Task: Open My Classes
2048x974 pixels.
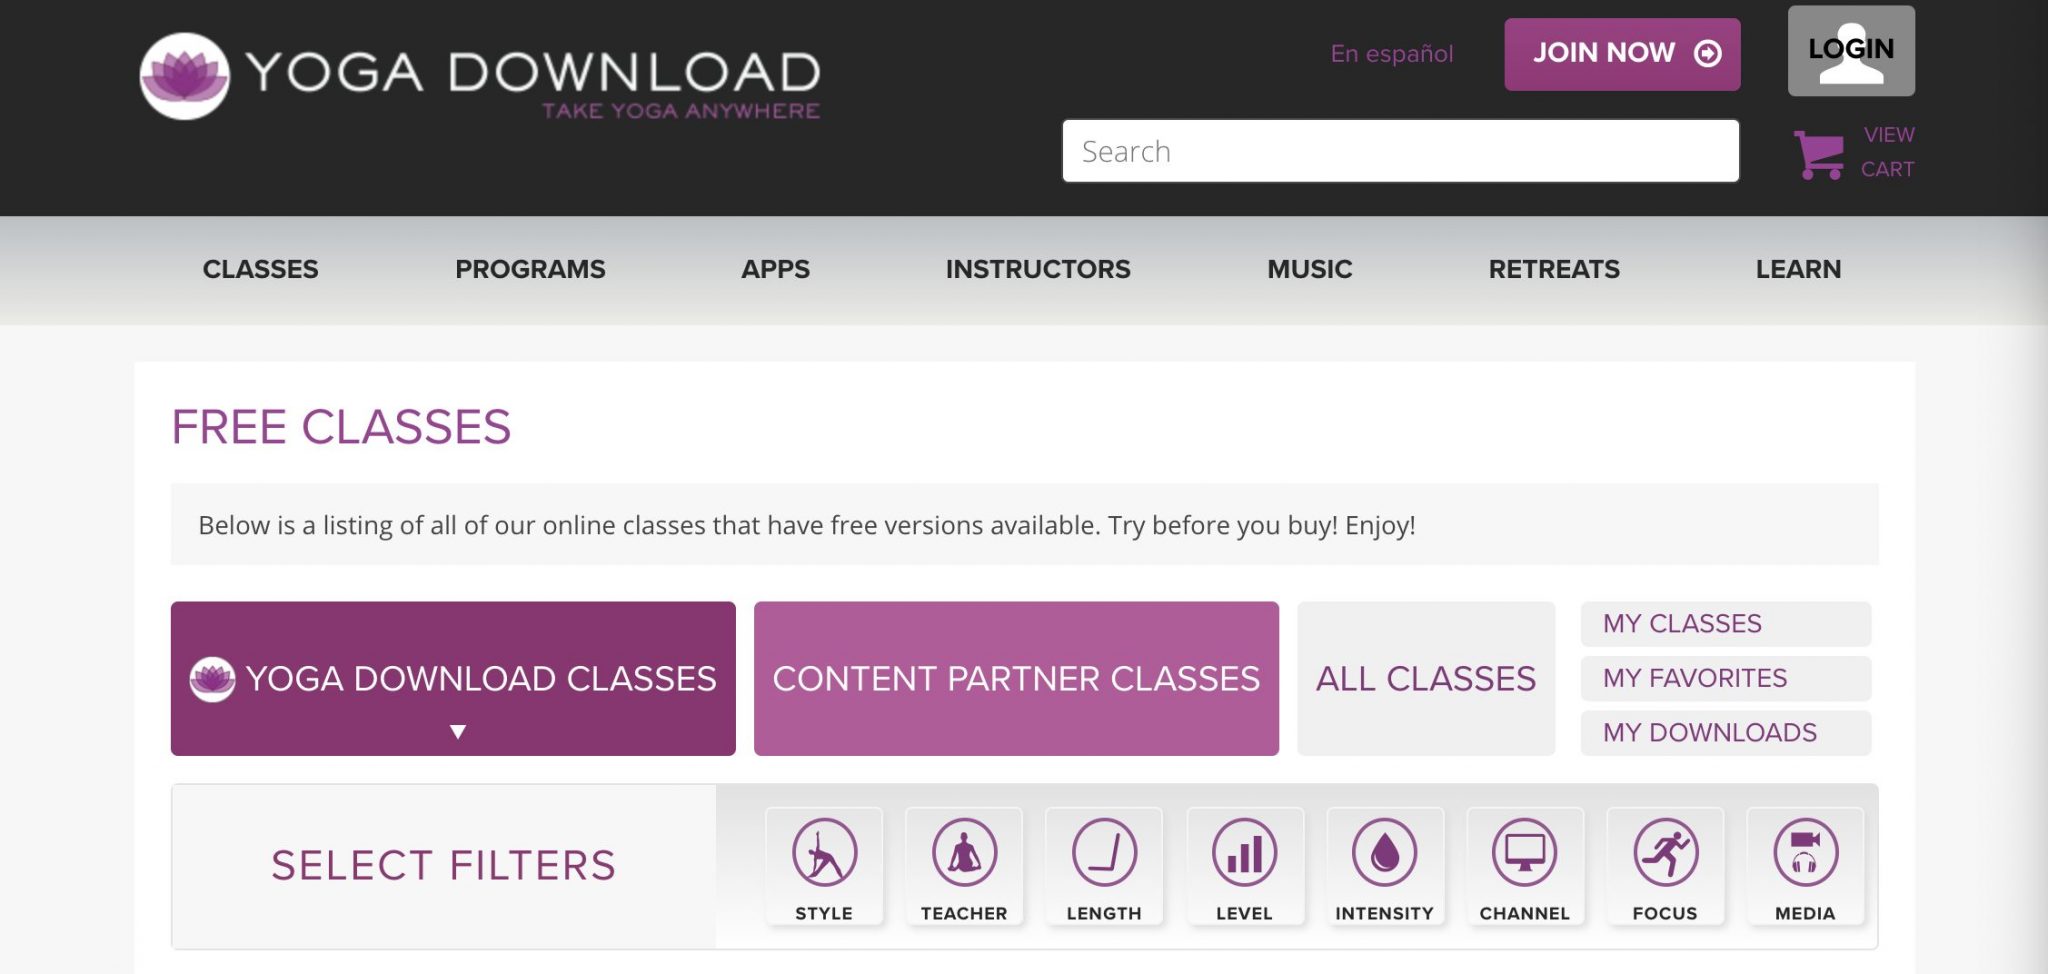Action: [x=1726, y=624]
